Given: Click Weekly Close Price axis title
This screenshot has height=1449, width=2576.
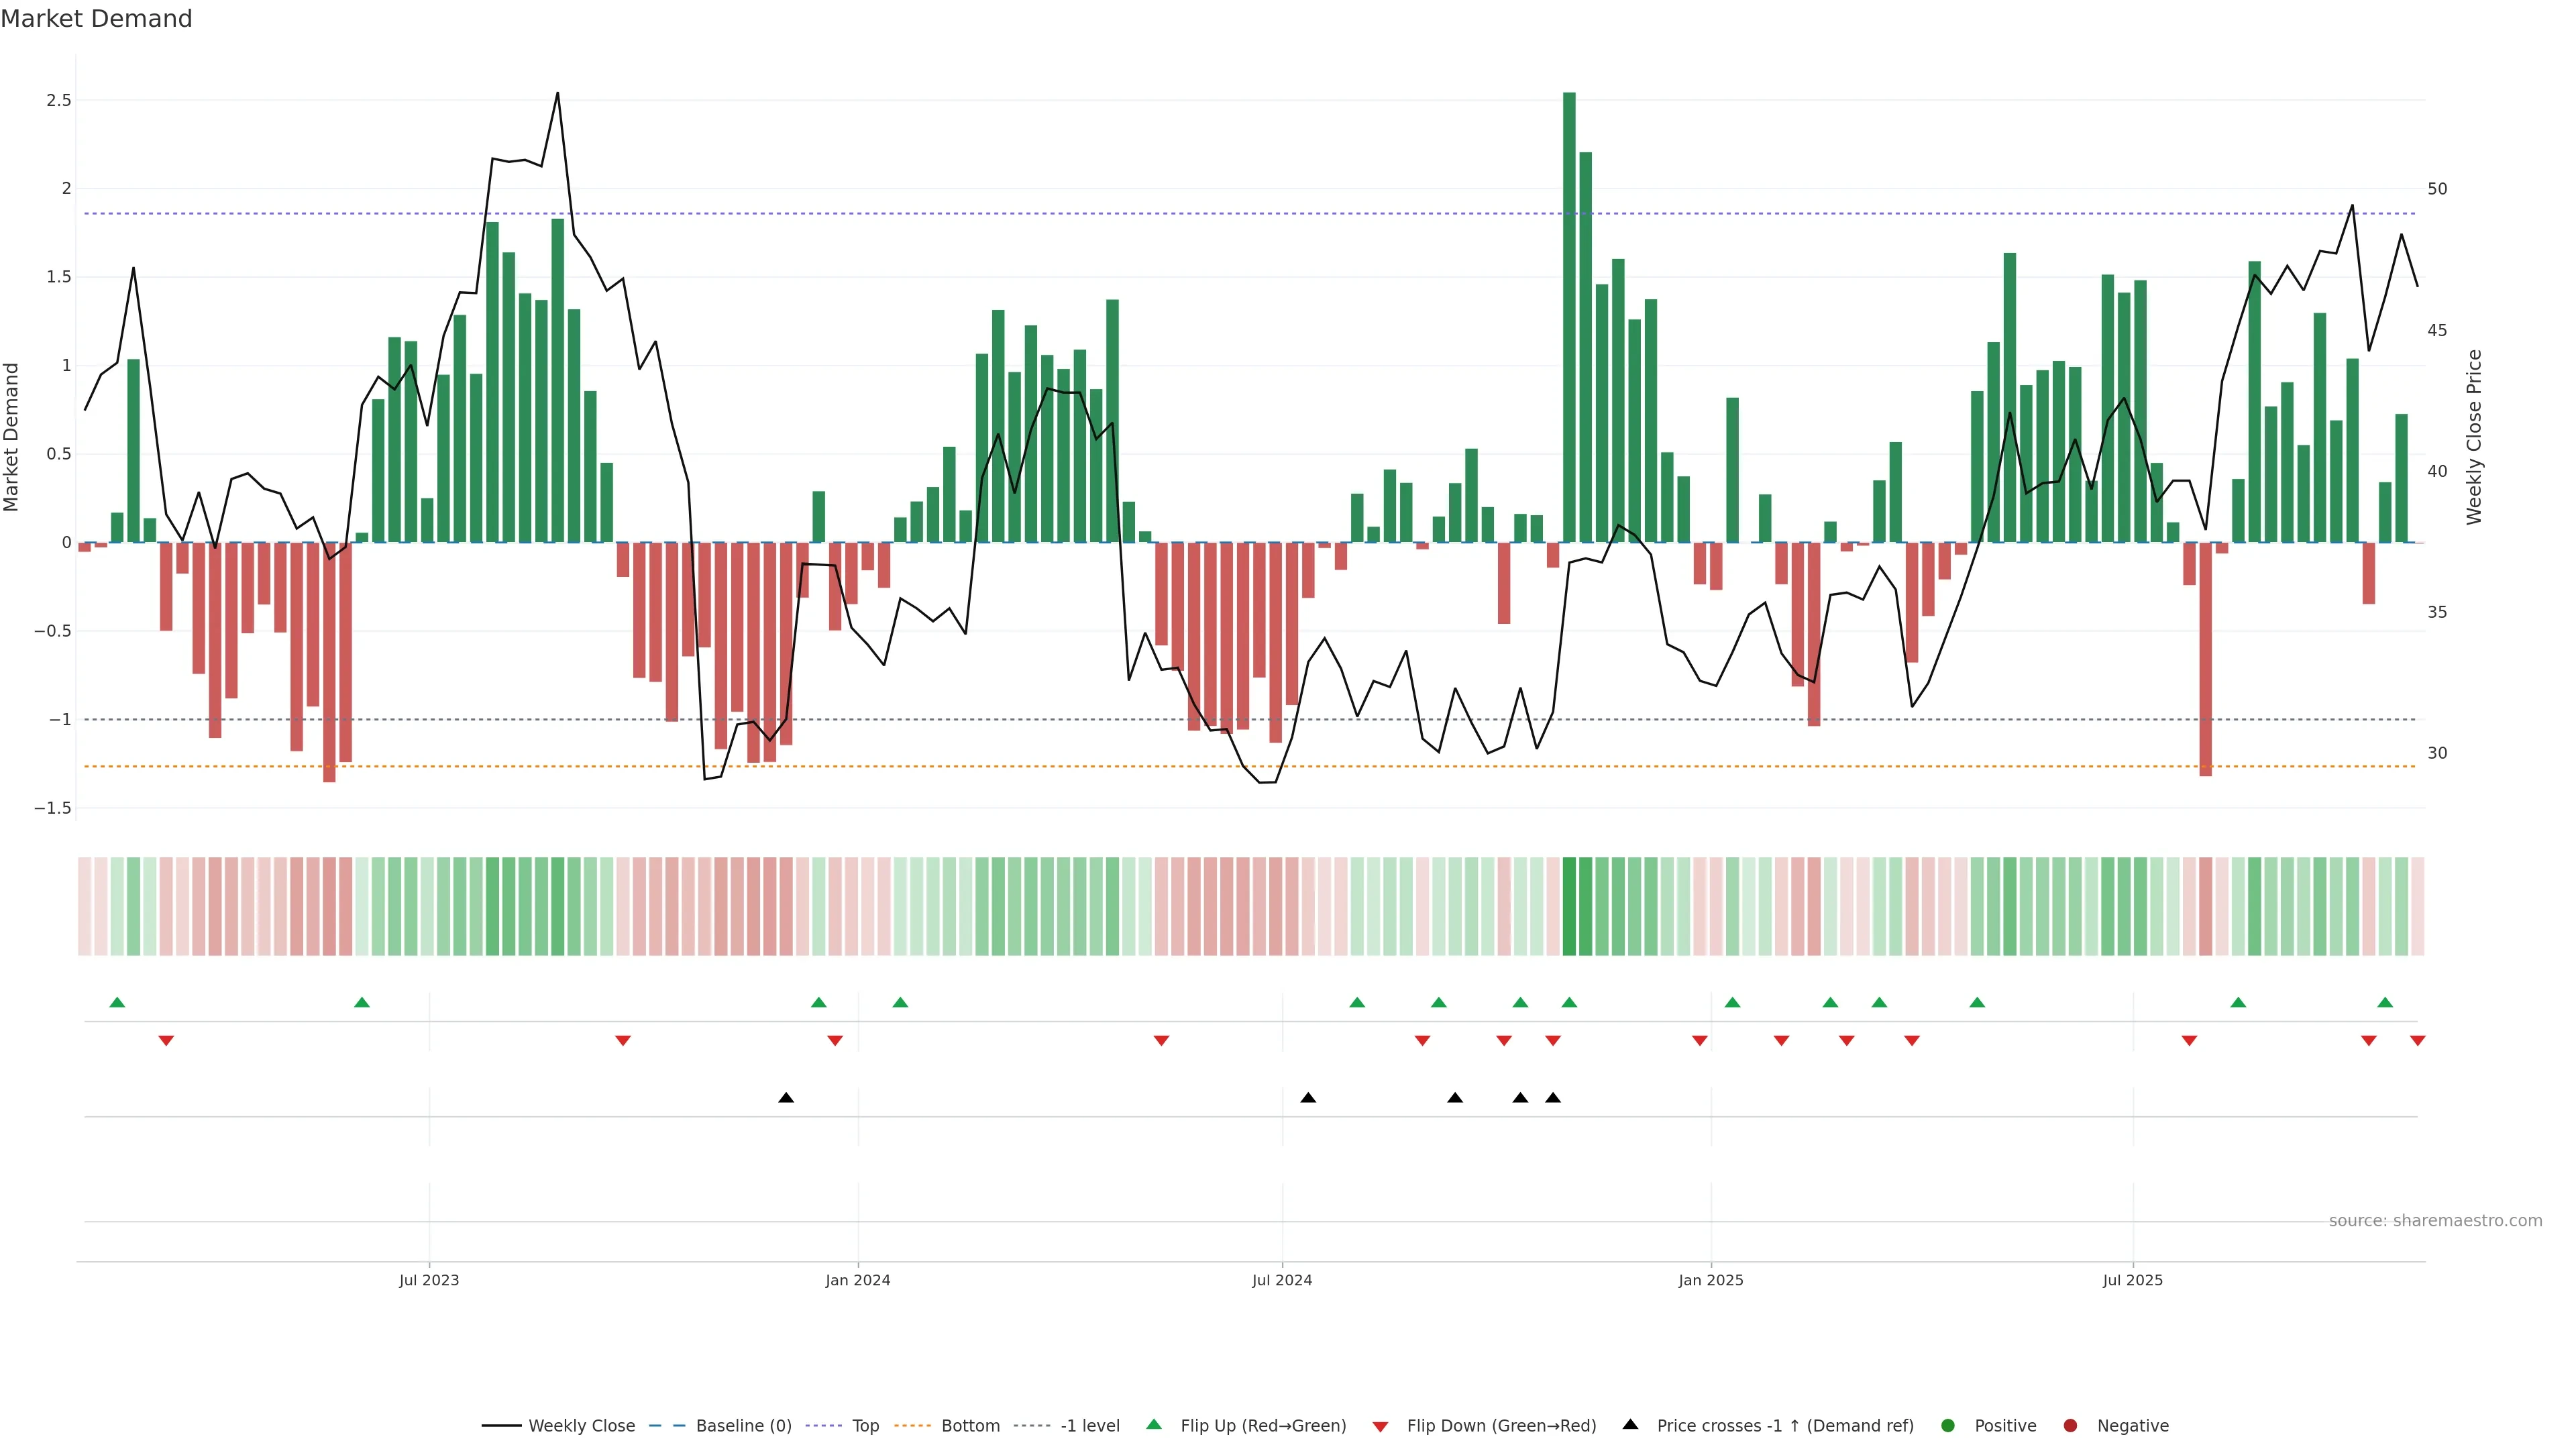Looking at the screenshot, I should (2474, 437).
